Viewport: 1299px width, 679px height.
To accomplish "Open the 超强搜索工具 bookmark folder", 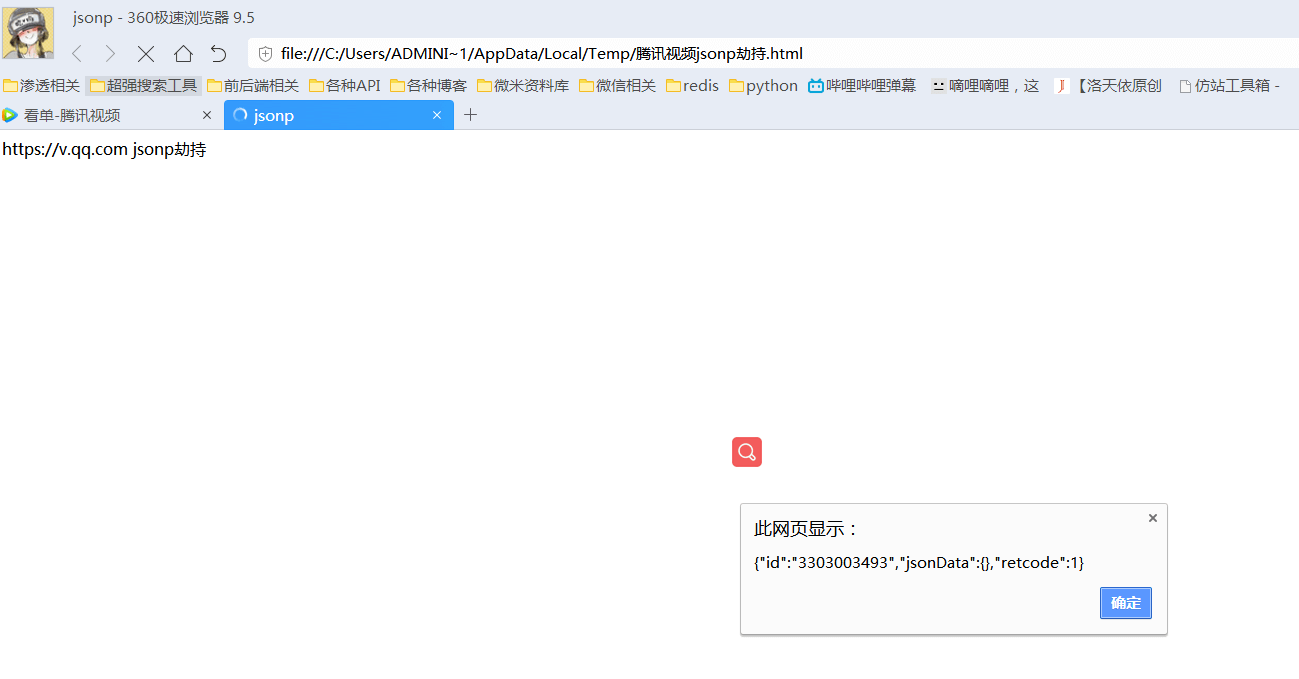I will [144, 86].
